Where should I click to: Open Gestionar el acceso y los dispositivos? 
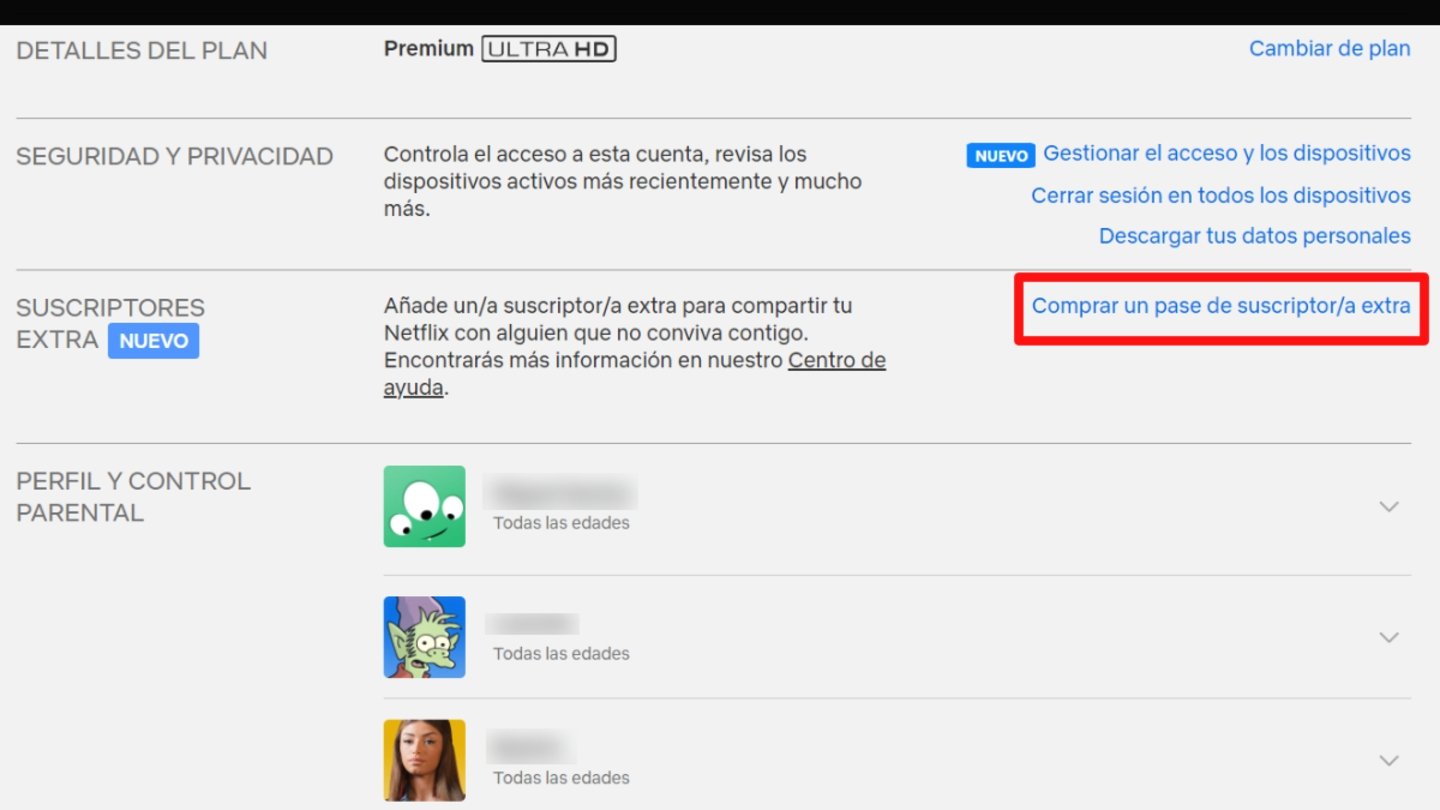[1227, 153]
